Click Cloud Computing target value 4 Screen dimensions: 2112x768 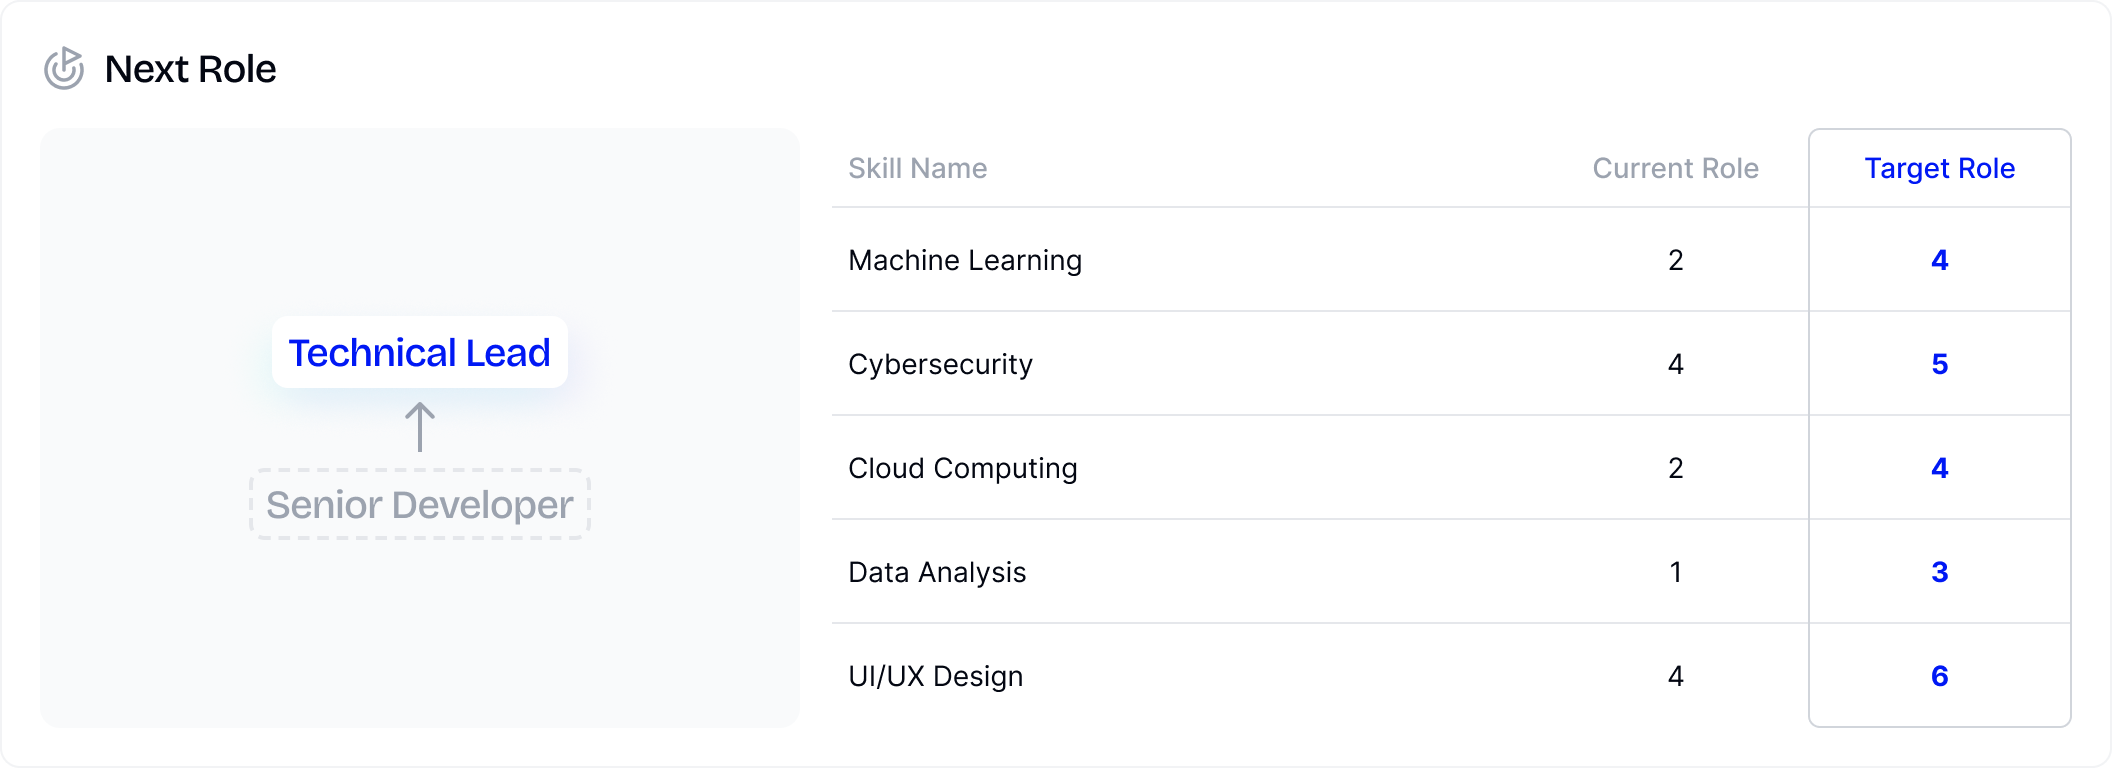(1940, 468)
